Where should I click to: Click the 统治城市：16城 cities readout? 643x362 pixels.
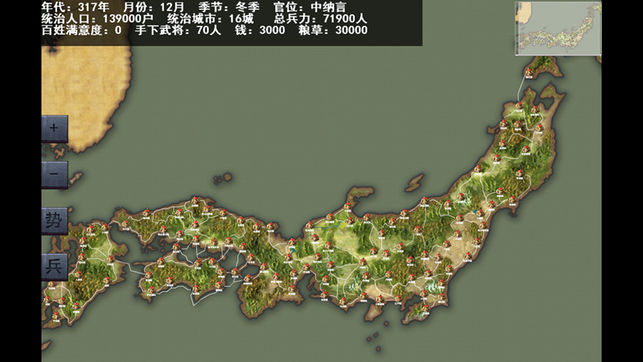click(210, 18)
